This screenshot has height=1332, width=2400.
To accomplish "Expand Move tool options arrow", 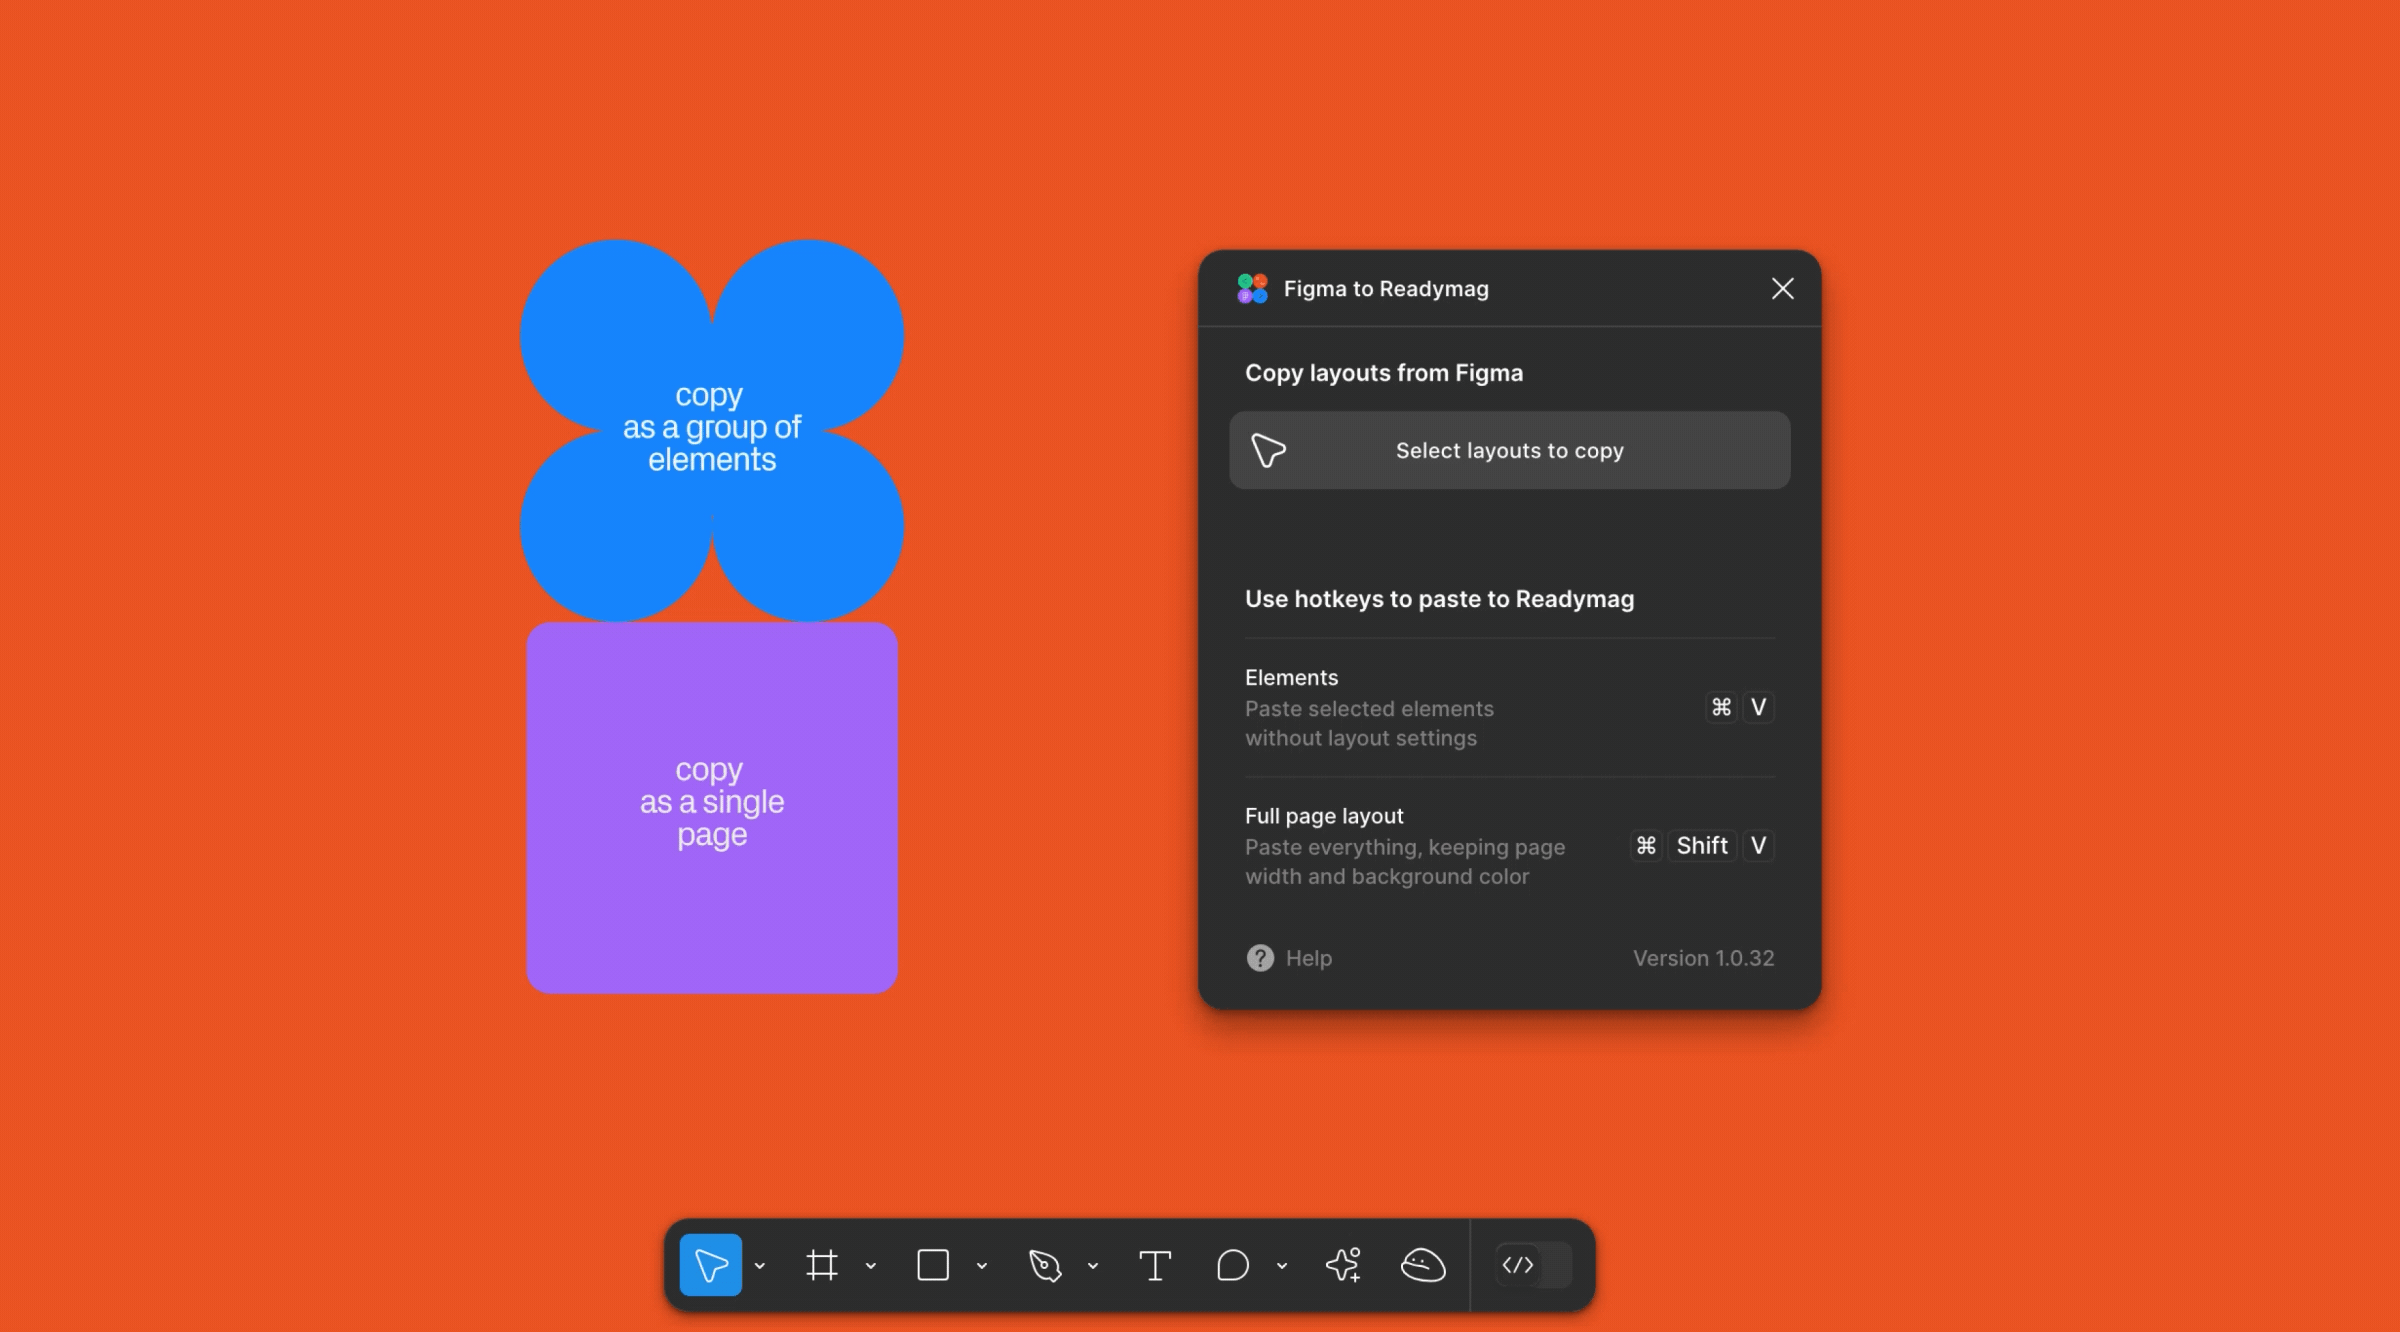I will tap(760, 1266).
